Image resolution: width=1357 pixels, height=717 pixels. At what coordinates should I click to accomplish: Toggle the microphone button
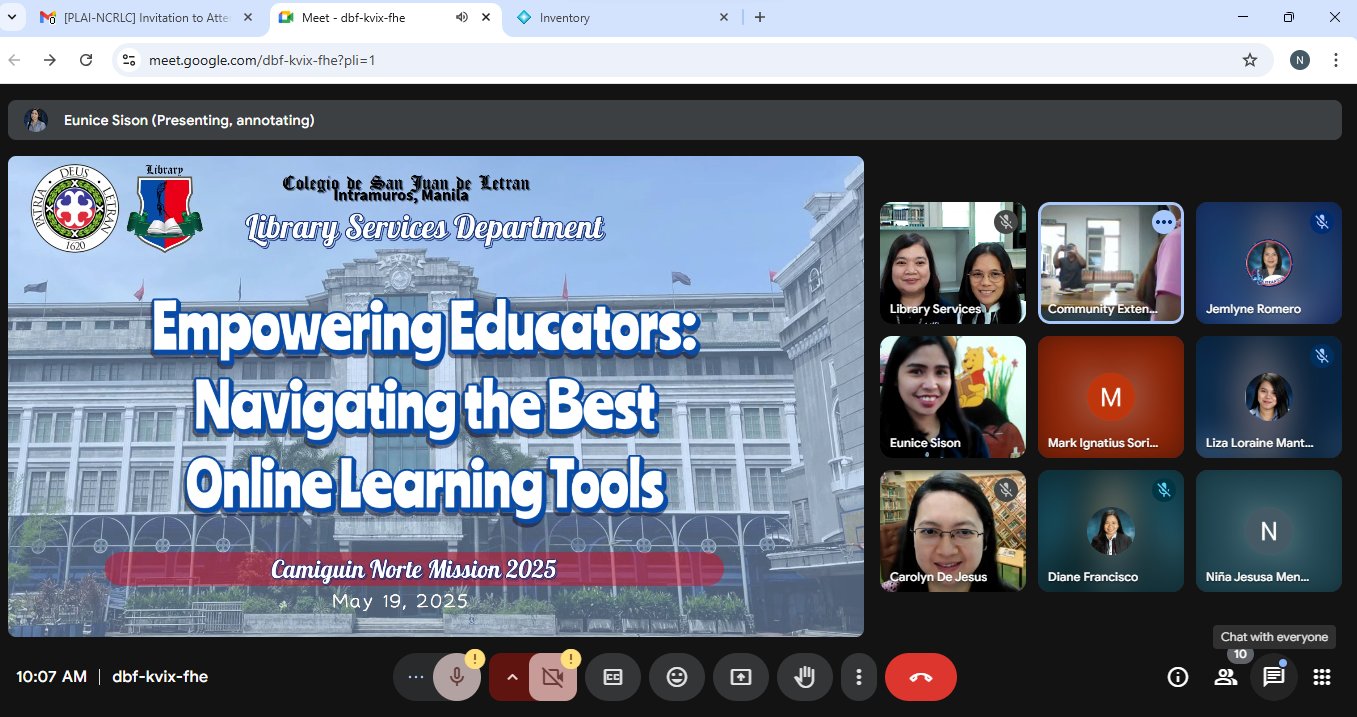[457, 677]
